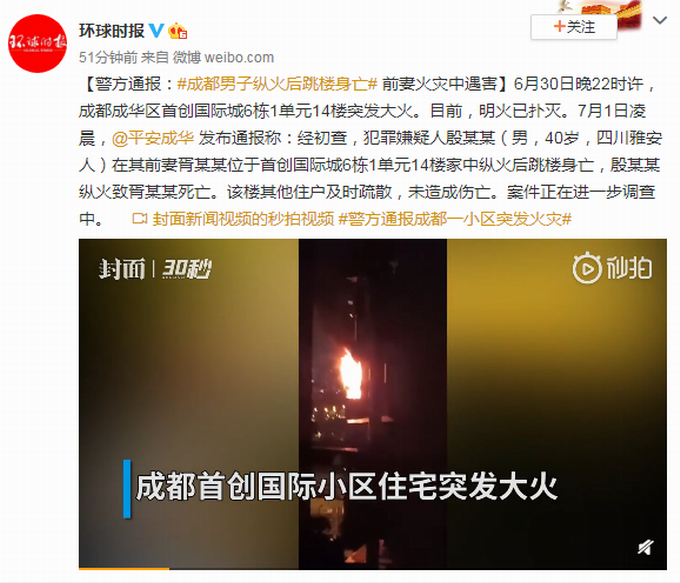Click the red plus icon in 关注
The height and width of the screenshot is (583, 680).
(559, 27)
